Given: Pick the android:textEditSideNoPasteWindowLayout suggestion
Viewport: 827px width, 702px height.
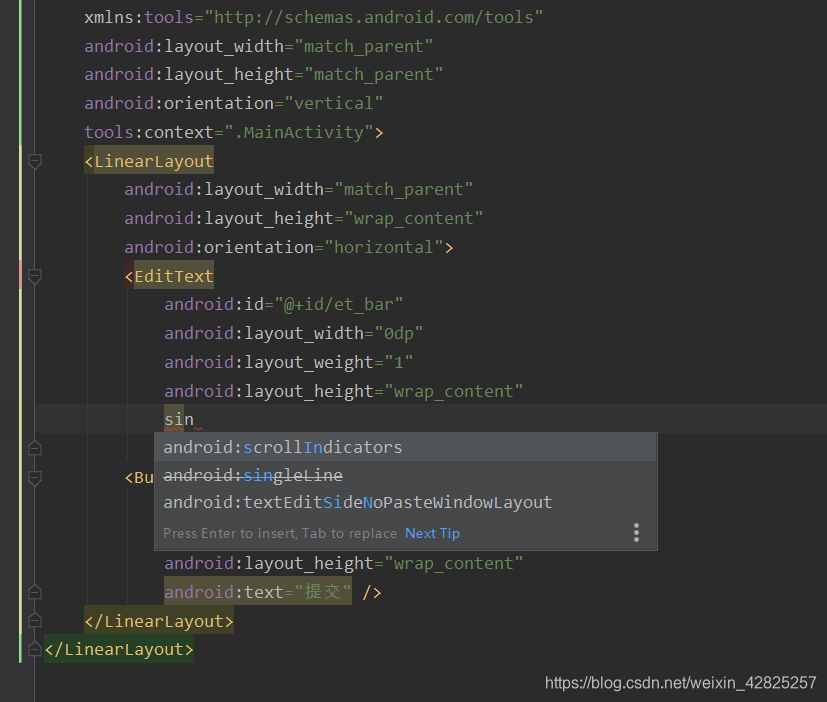Looking at the screenshot, I should pos(405,503).
